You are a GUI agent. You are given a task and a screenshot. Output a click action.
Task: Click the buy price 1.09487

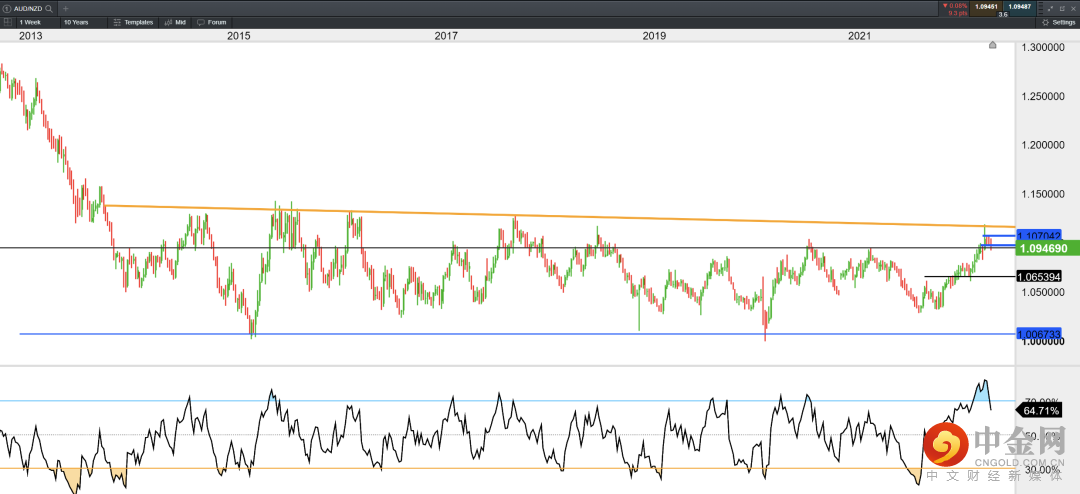1019,7
